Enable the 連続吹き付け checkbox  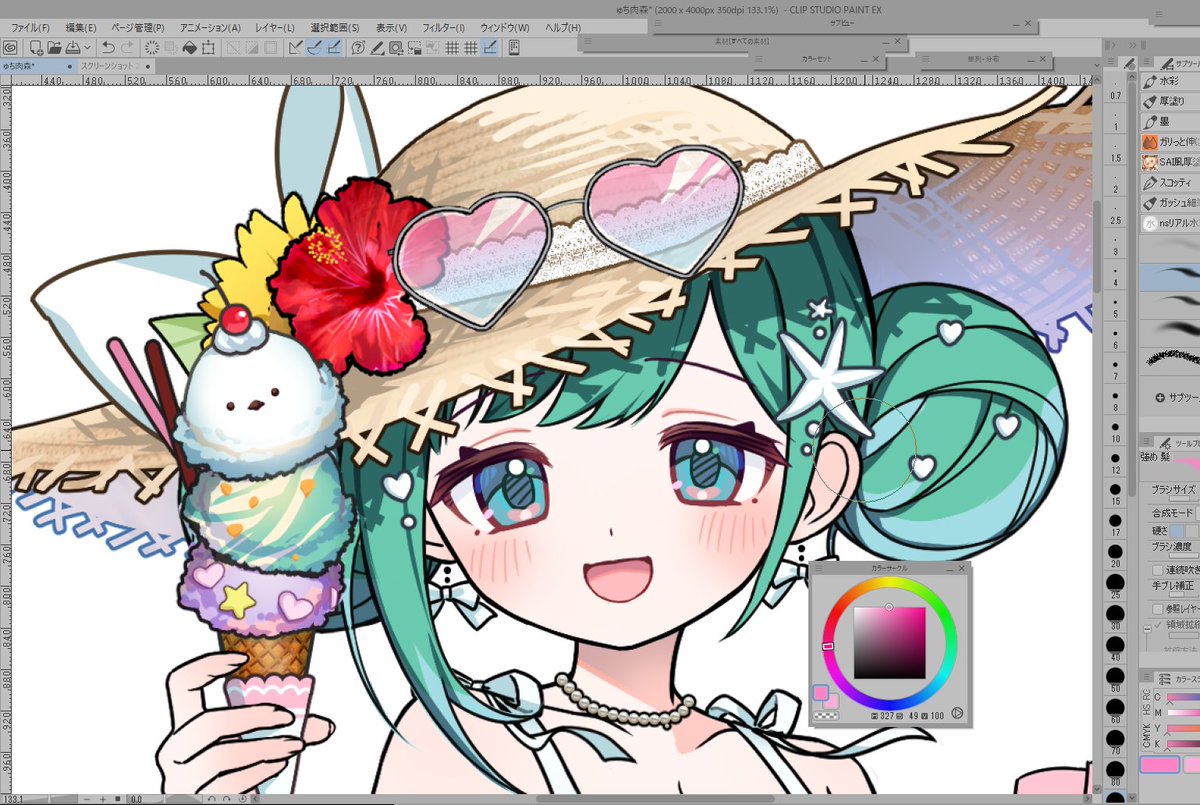coord(1158,570)
